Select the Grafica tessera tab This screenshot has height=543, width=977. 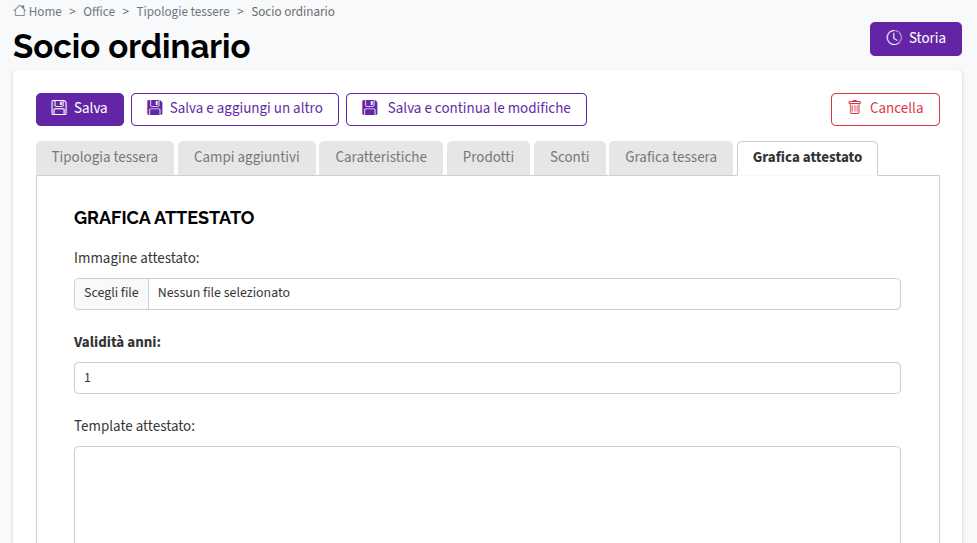671,158
